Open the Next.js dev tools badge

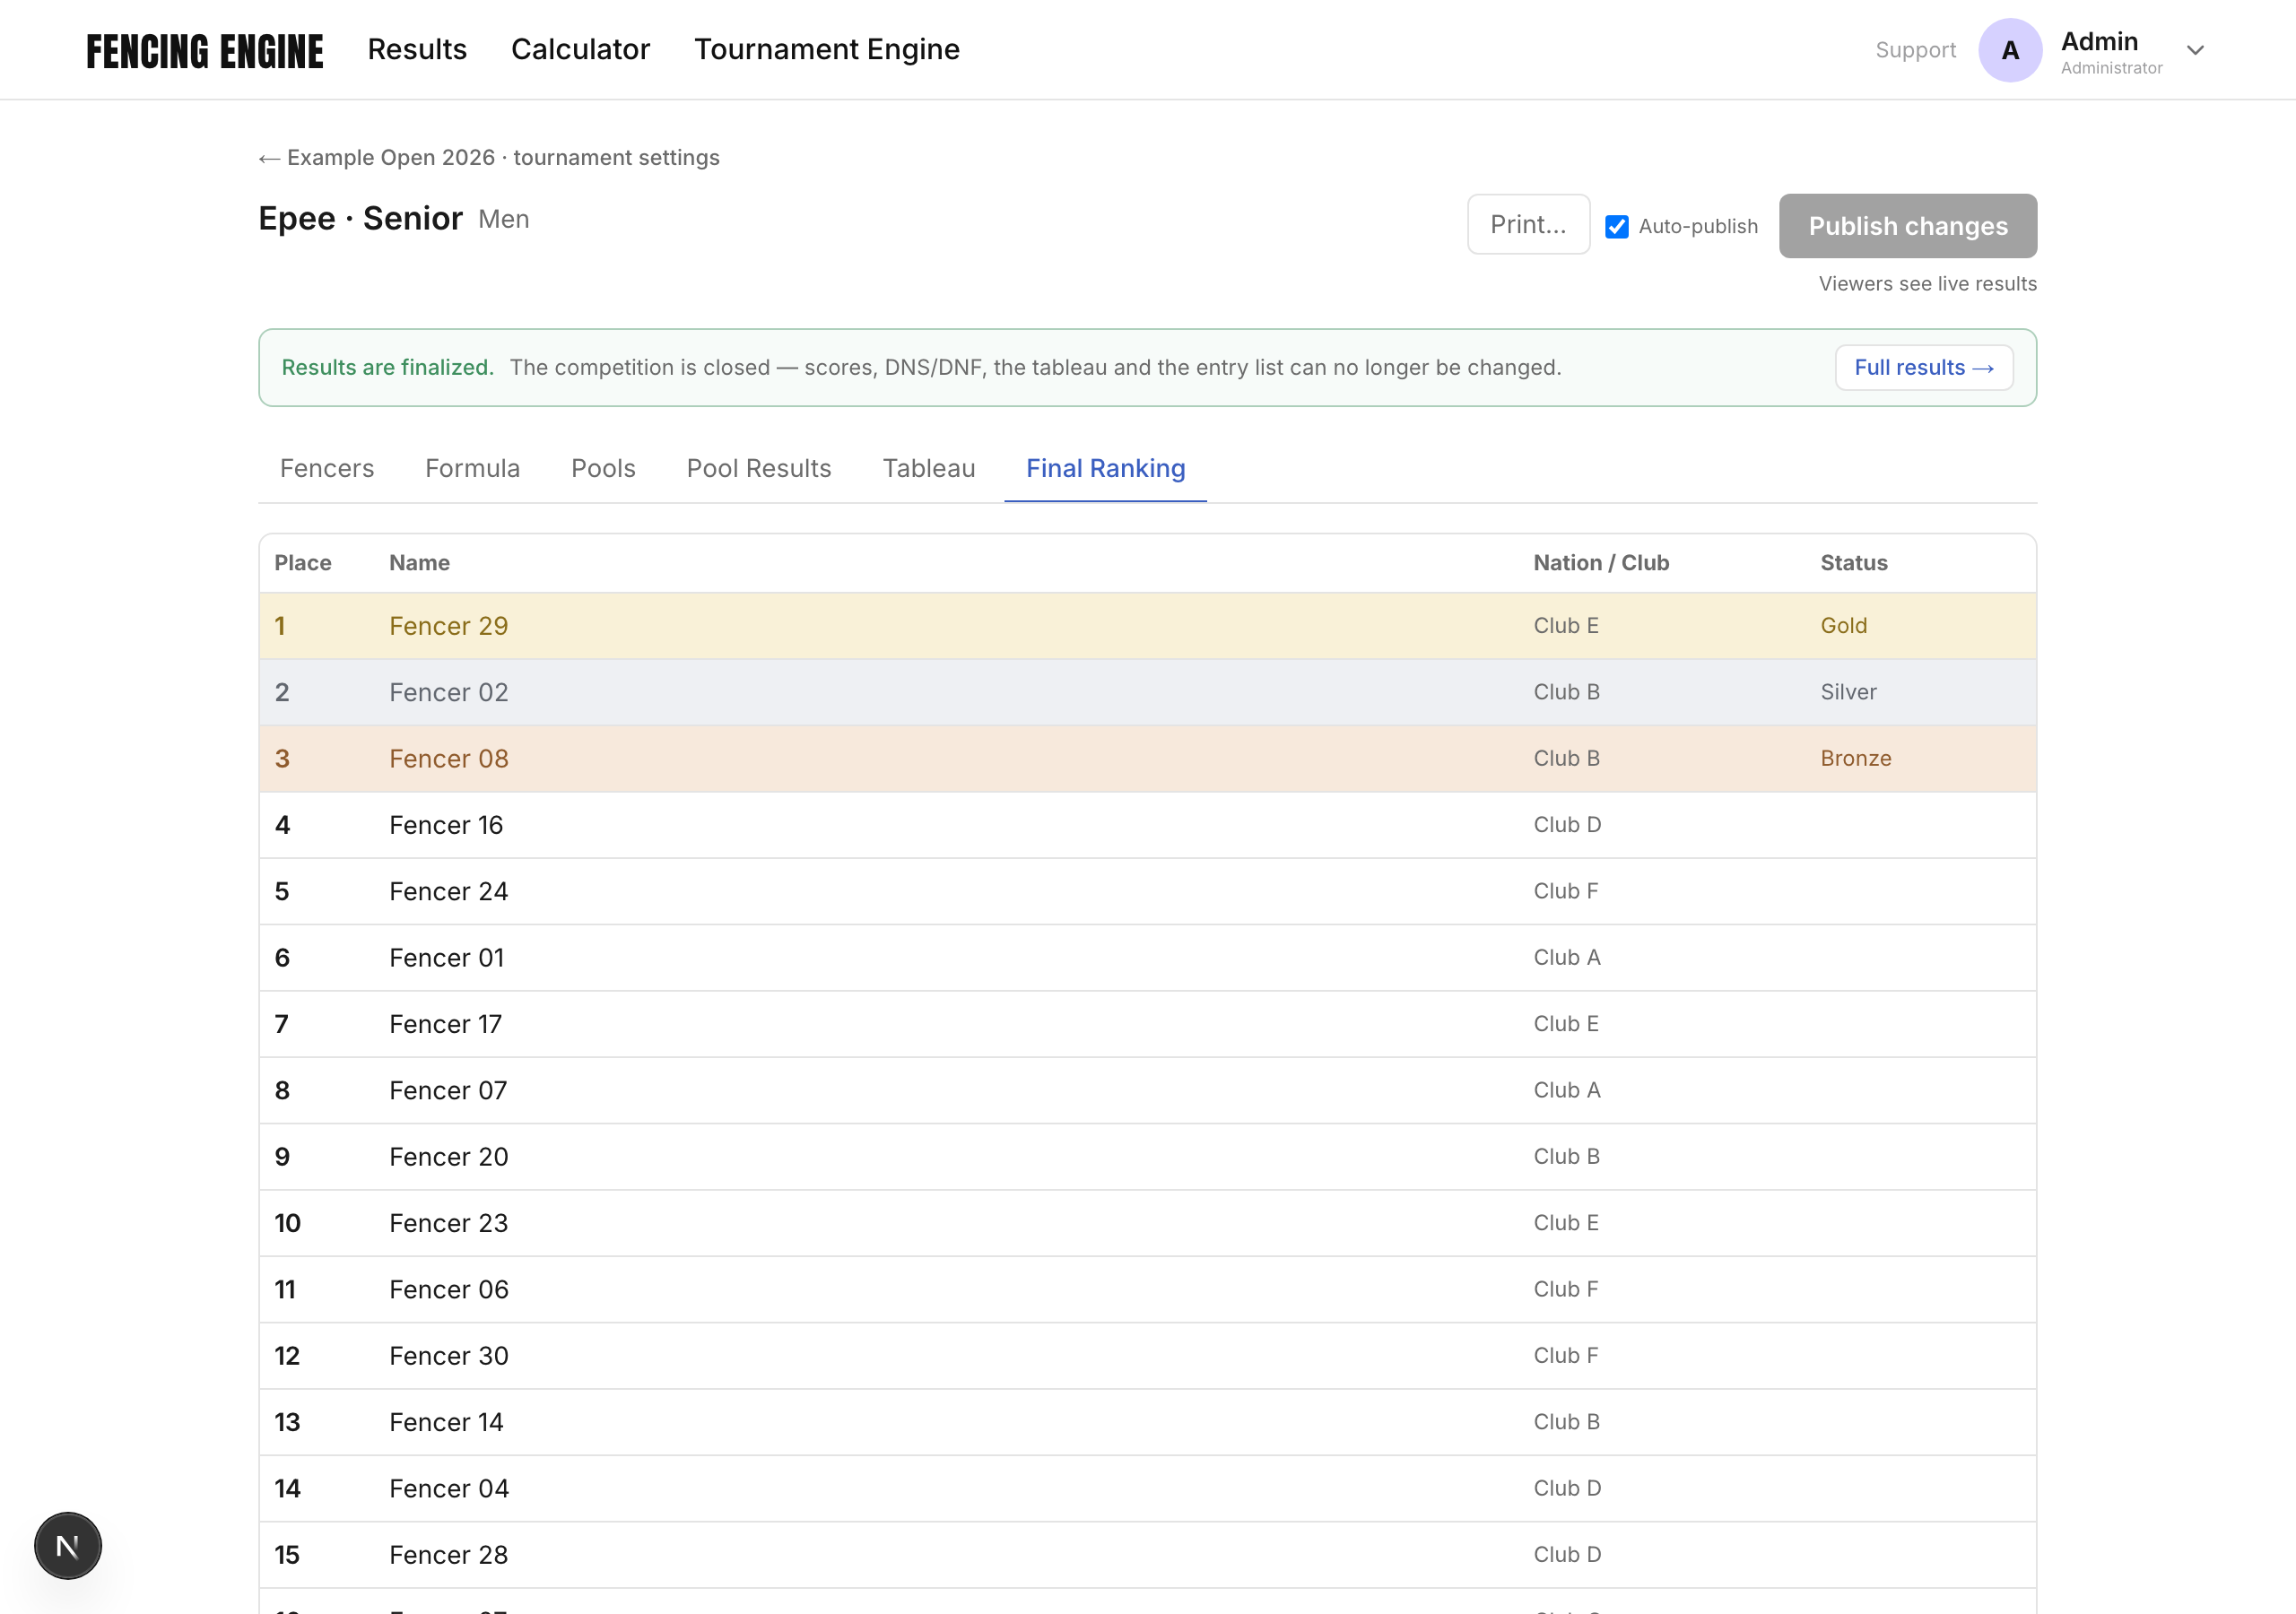(x=68, y=1546)
